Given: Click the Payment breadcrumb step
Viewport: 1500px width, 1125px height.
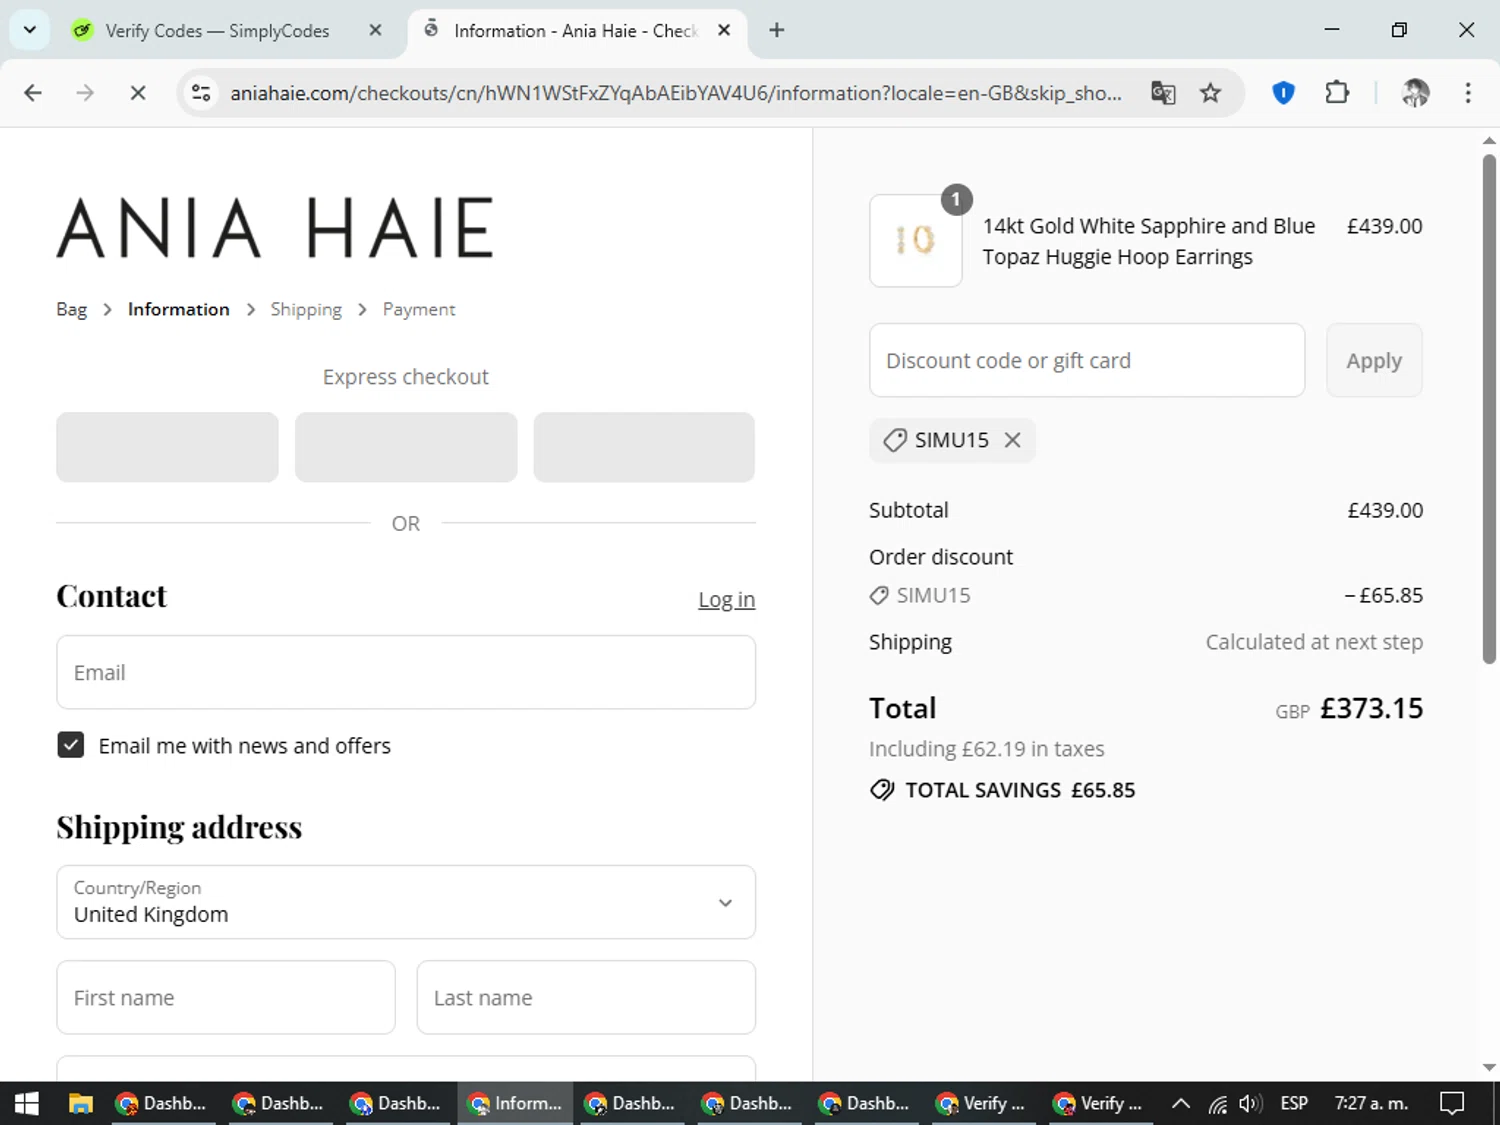Looking at the screenshot, I should [419, 309].
